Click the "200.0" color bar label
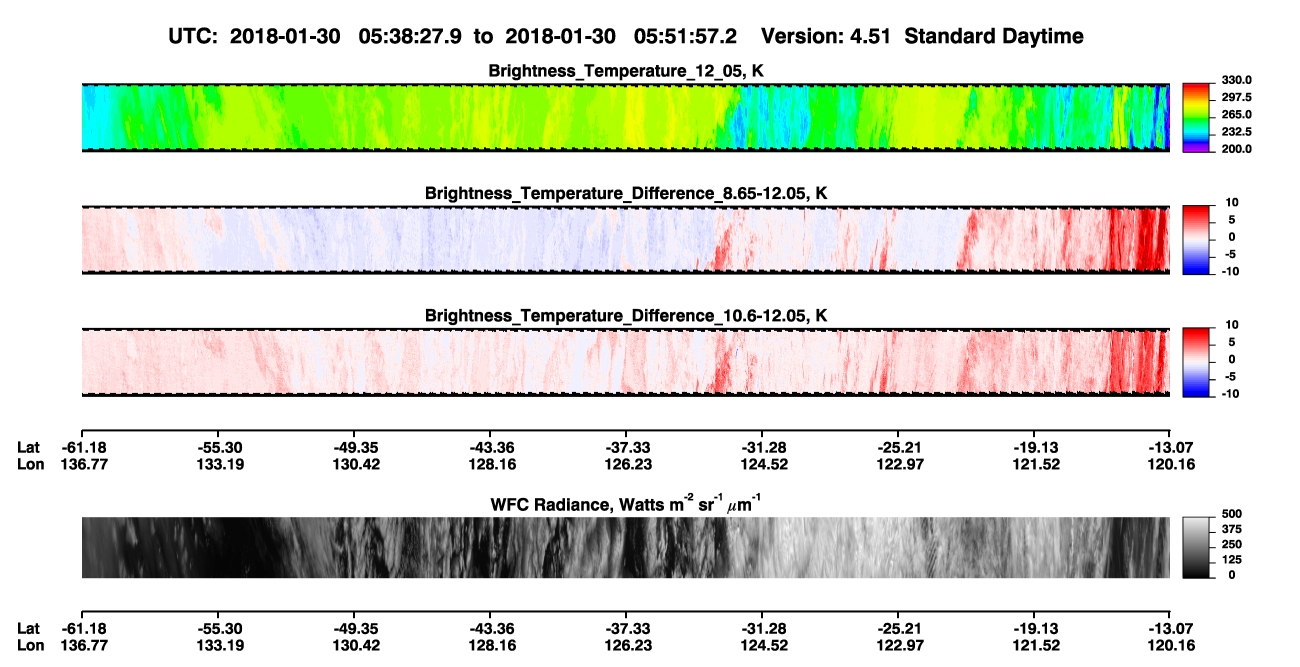The height and width of the screenshot is (667, 1300). [1237, 148]
